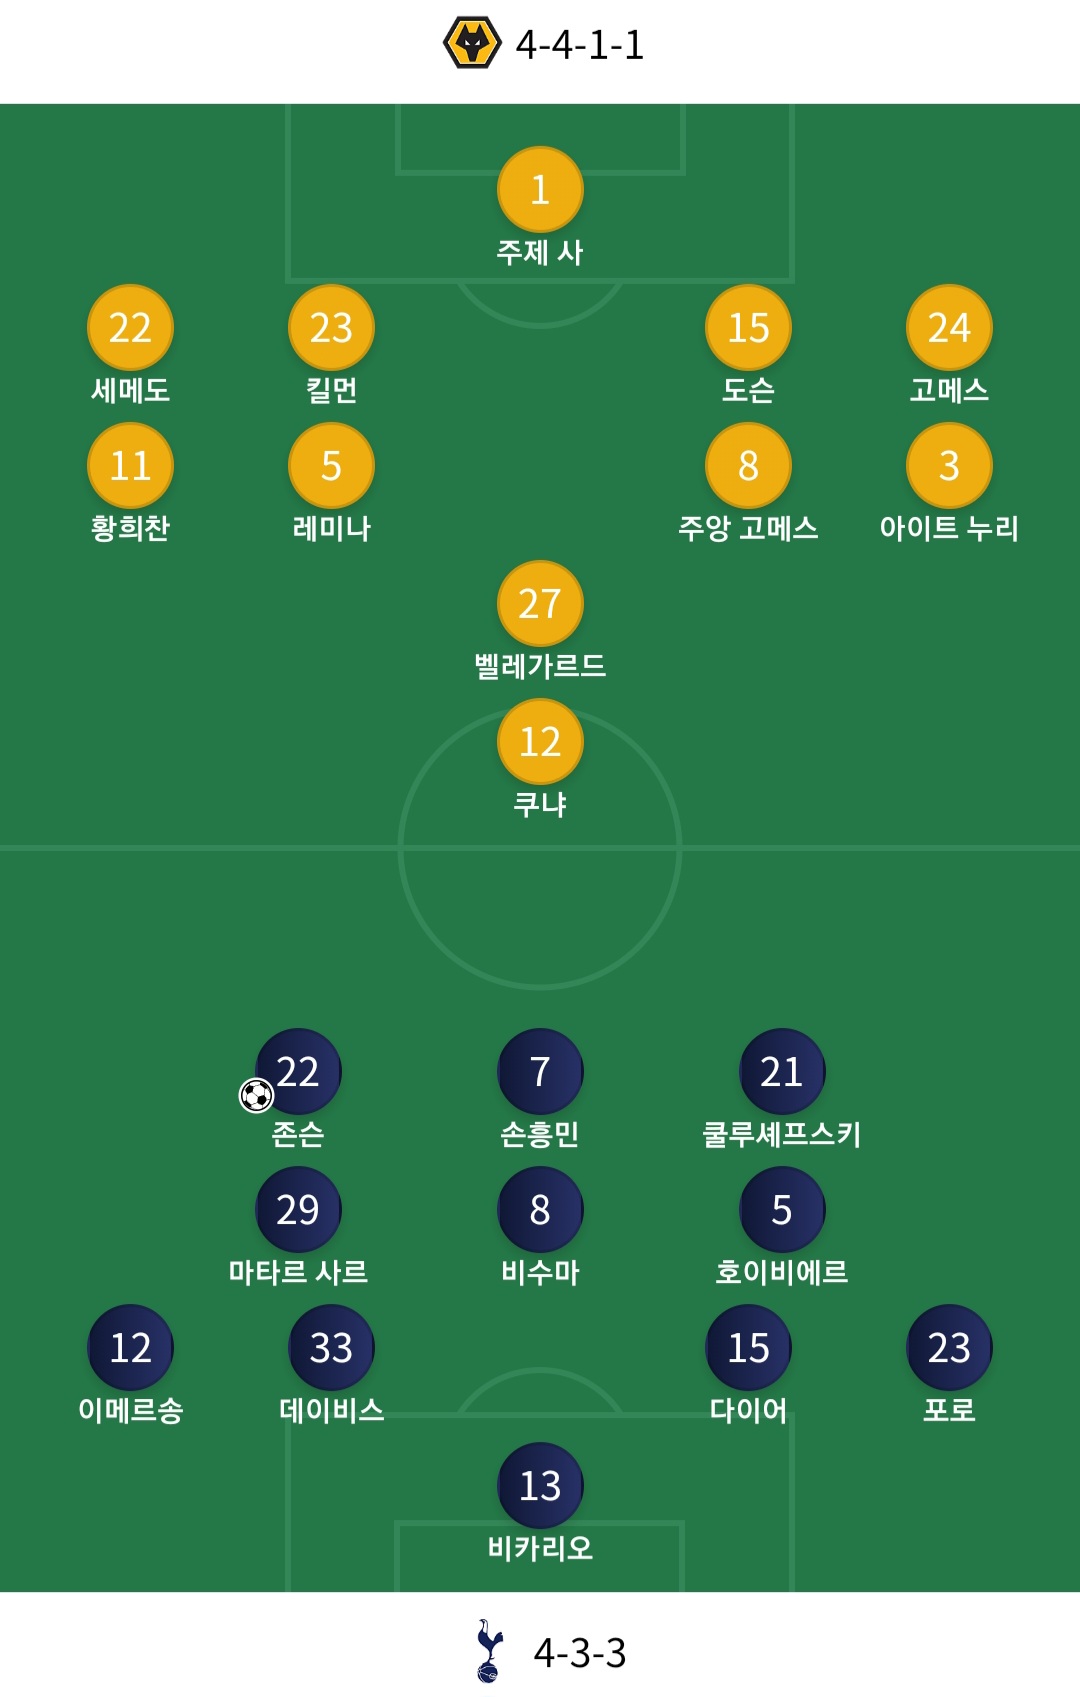Open the 세메도 player name link
The height and width of the screenshot is (1697, 1080).
tap(130, 390)
